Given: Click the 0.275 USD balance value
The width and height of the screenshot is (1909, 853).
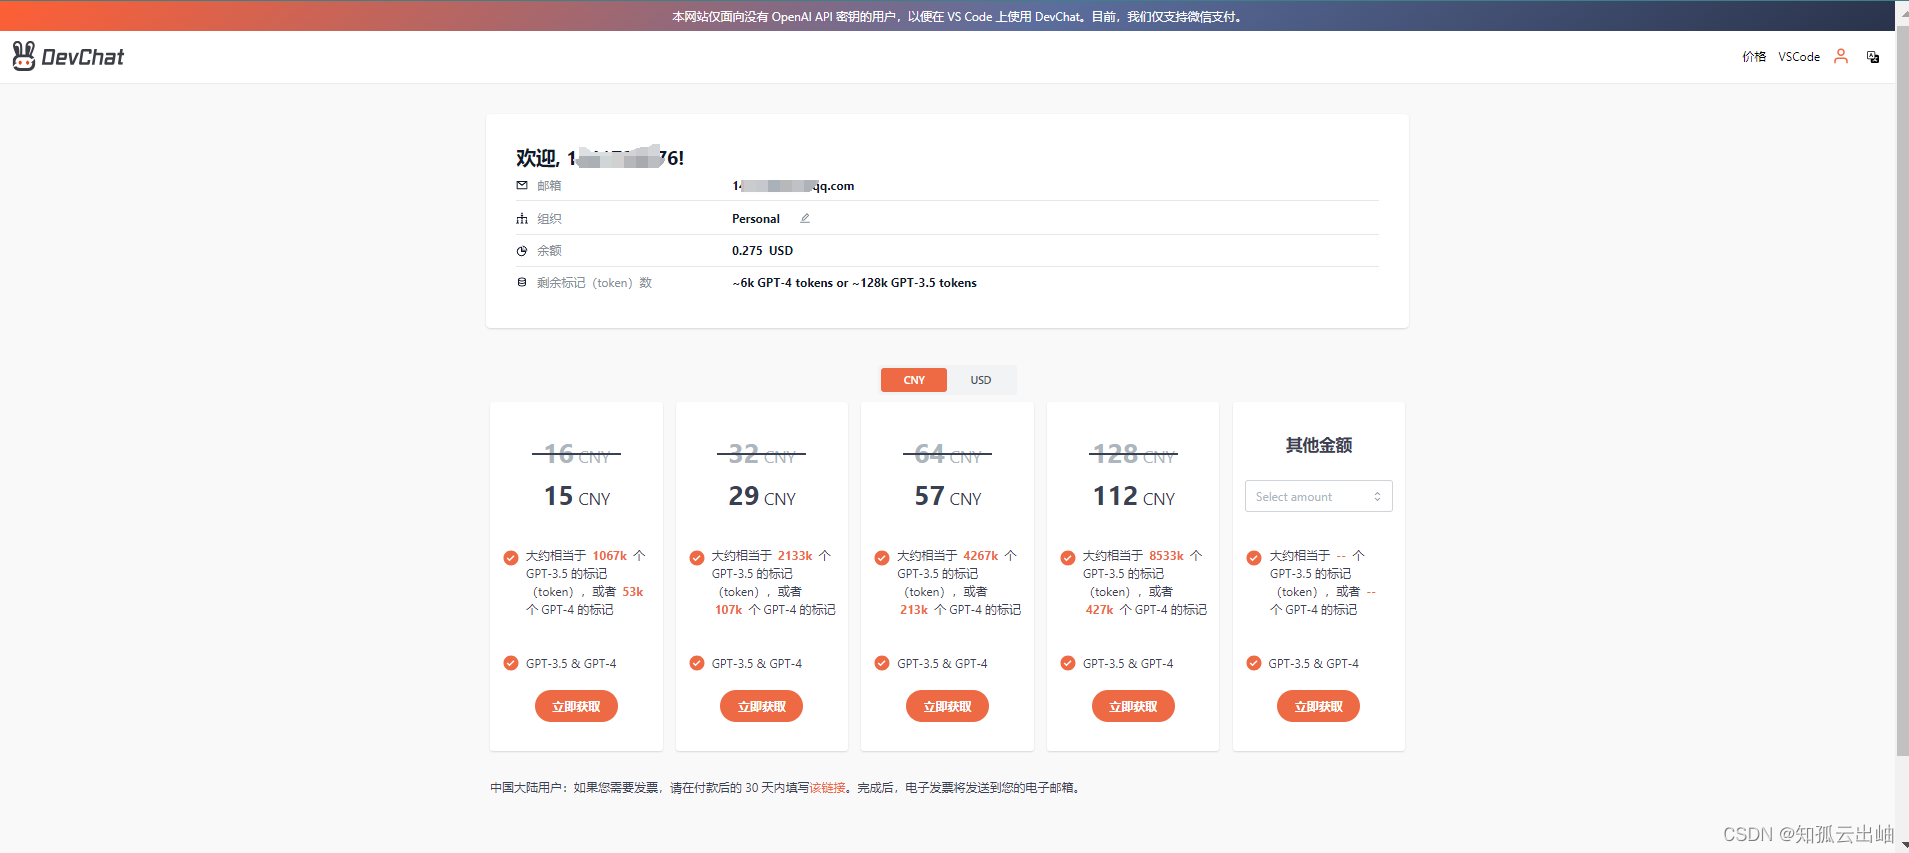Looking at the screenshot, I should click(762, 251).
